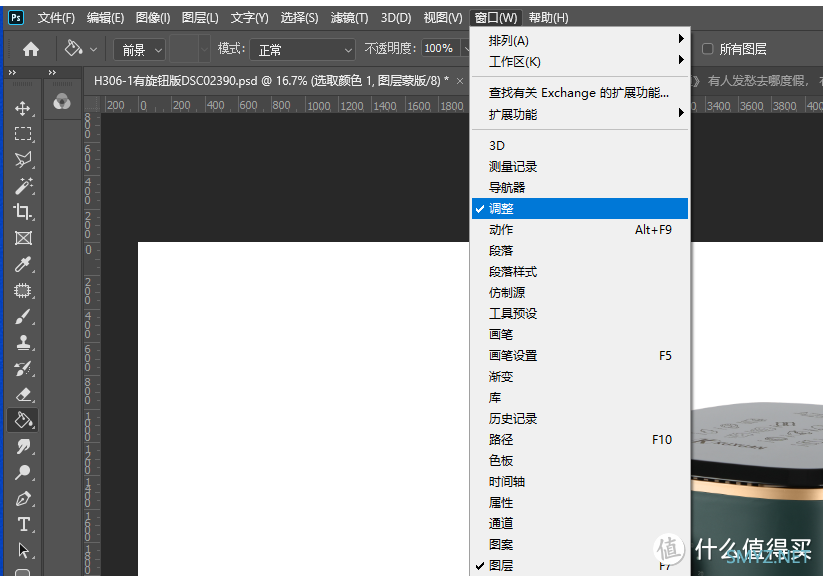Image resolution: width=823 pixels, height=576 pixels.
Task: Expand the 排列(A) submenu
Action: coord(579,40)
